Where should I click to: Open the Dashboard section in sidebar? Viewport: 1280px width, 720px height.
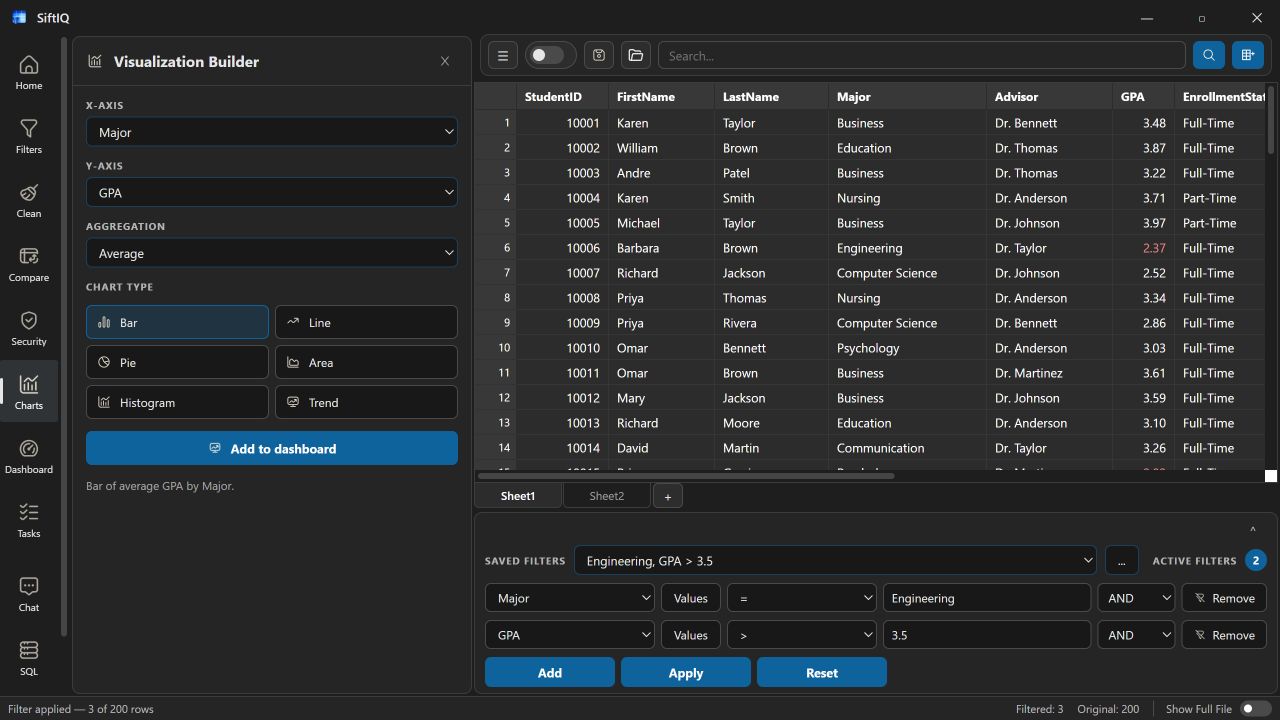pos(29,457)
